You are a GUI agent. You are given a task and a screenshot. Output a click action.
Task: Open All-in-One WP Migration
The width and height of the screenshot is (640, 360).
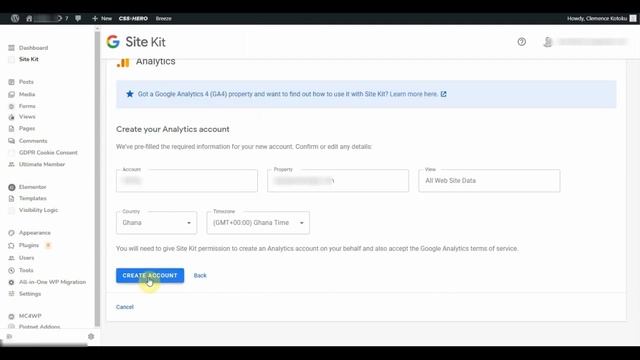(x=52, y=282)
